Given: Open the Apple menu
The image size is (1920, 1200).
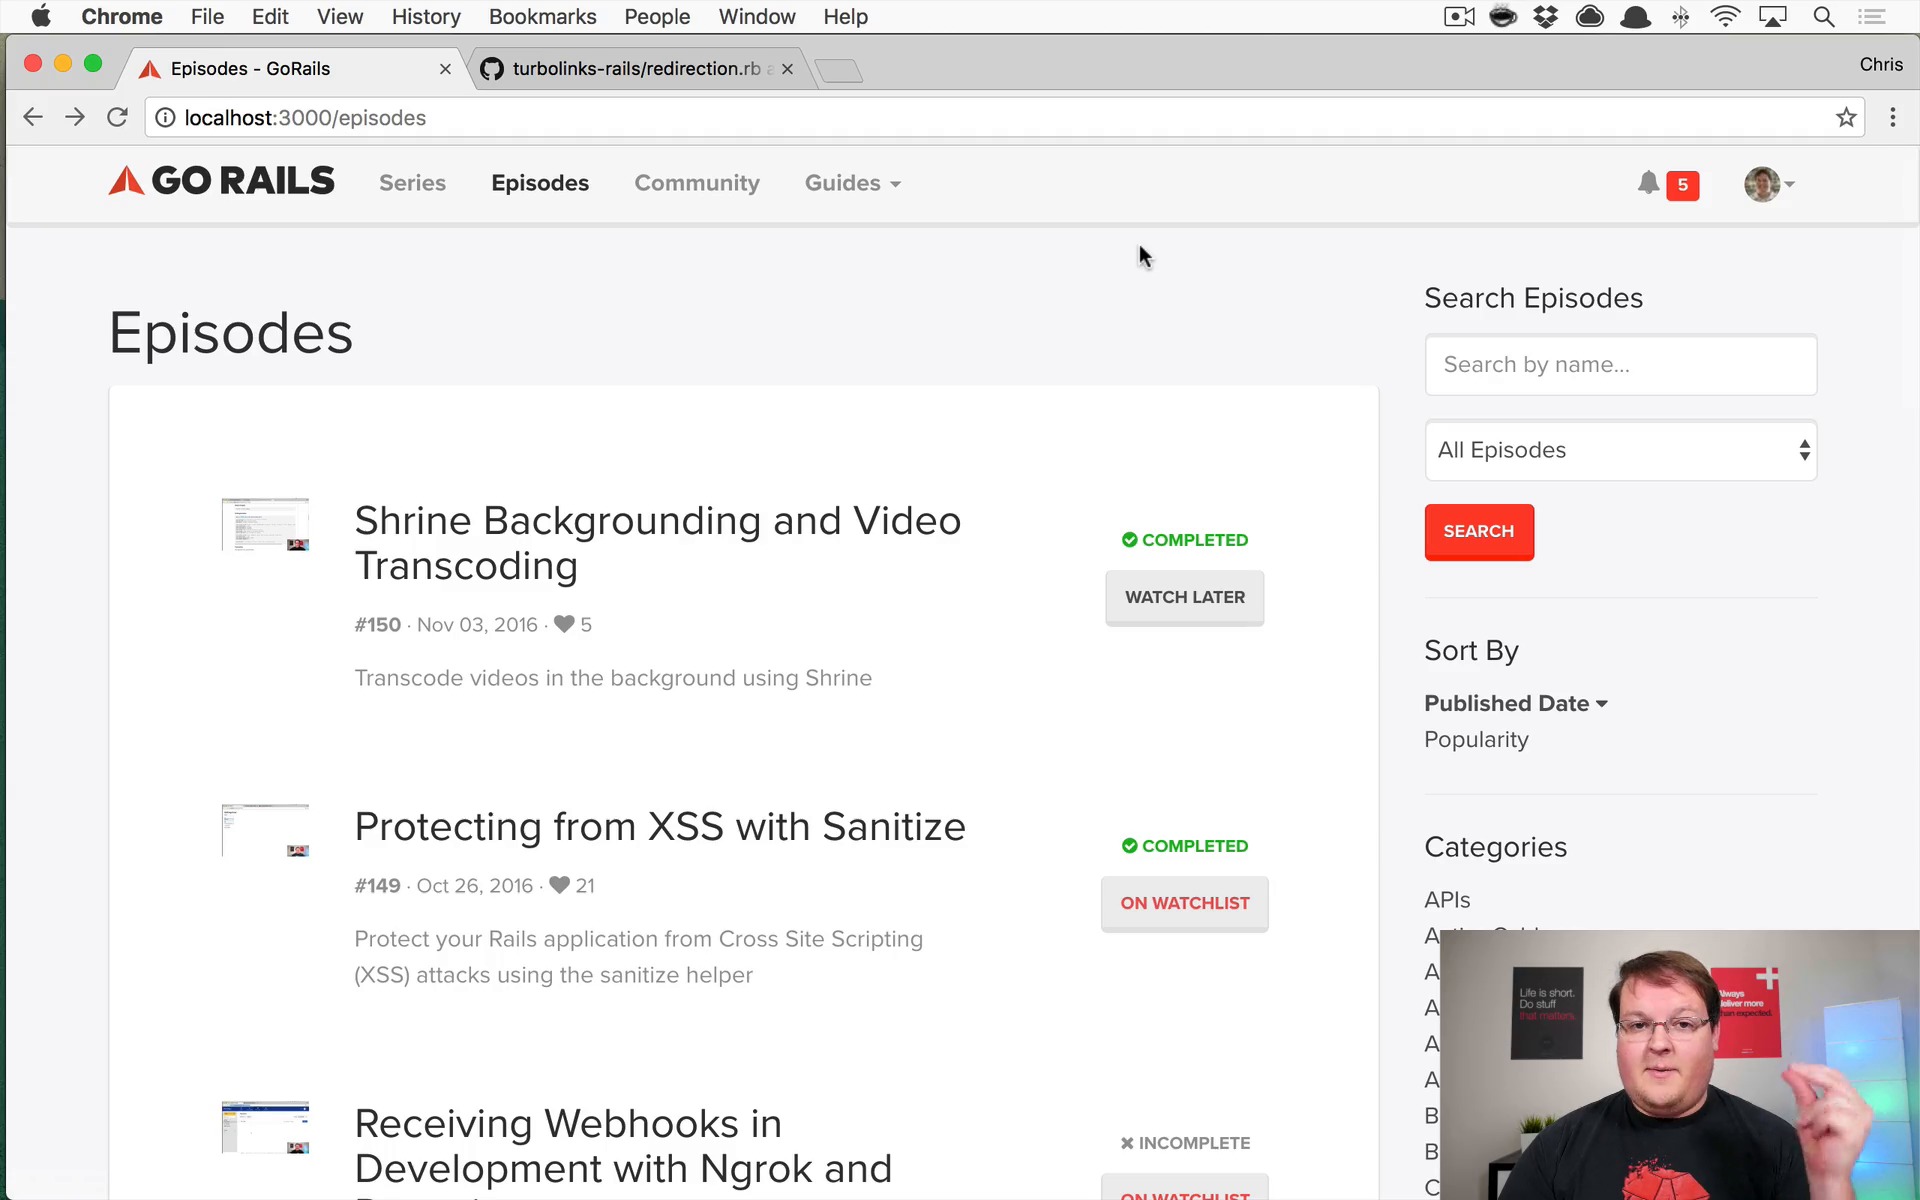Looking at the screenshot, I should tap(41, 17).
